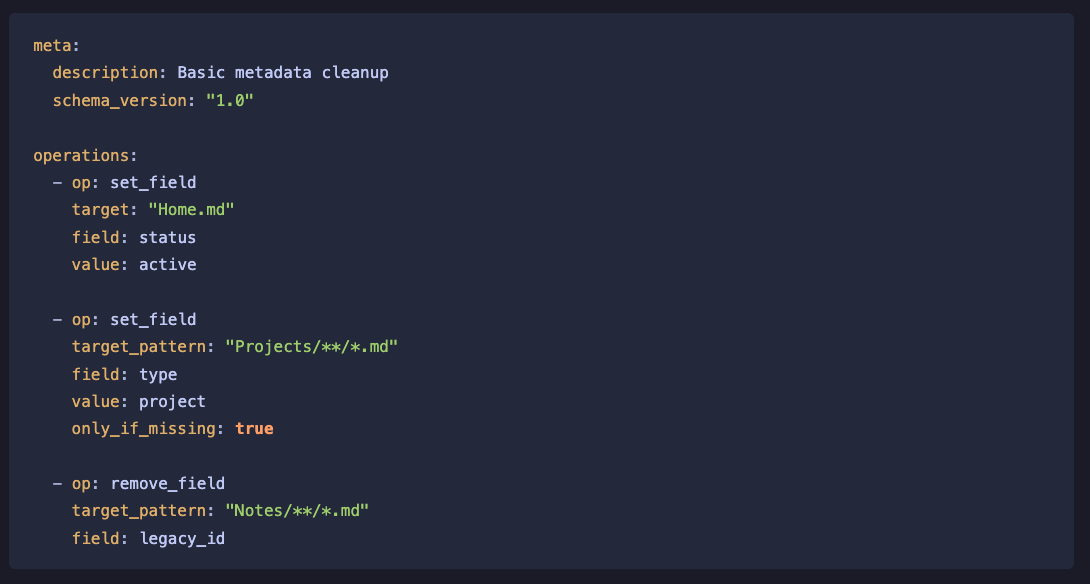The height and width of the screenshot is (584, 1090).
Task: Click the 'description' key
Action: click(105, 73)
